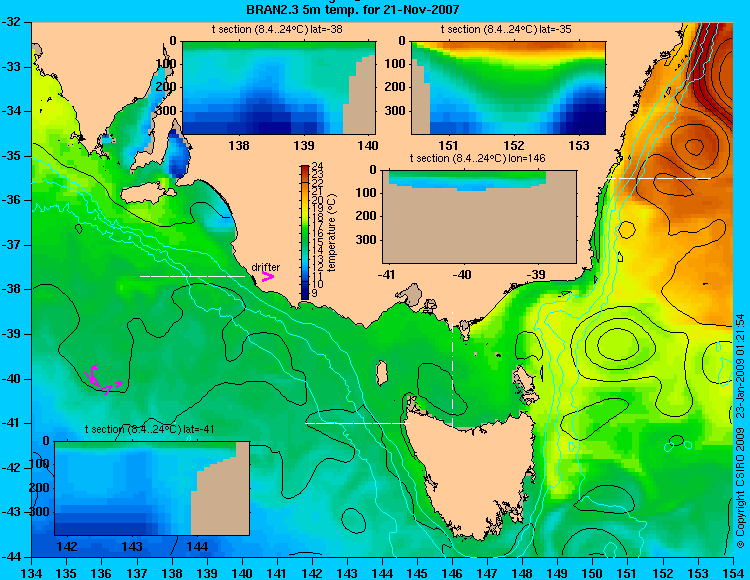Click the '-41' latitude axis label on the left axis

tap(11, 423)
